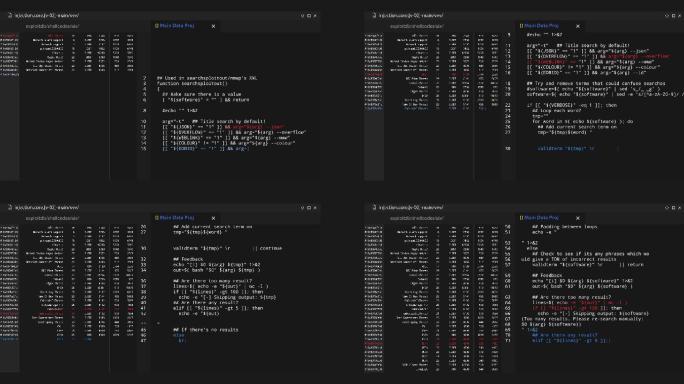This screenshot has height=384, width=684.
Task: Maximize the top-right editor window
Action: point(673,16)
